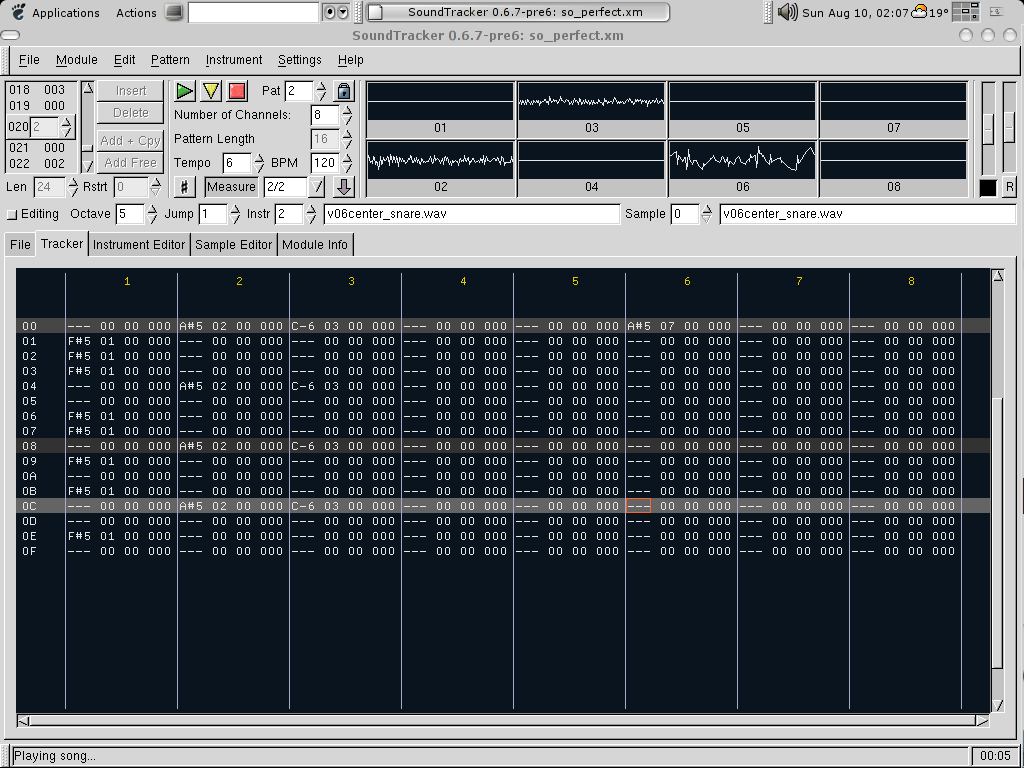Play current pattern with yellow triangle button

point(211,91)
